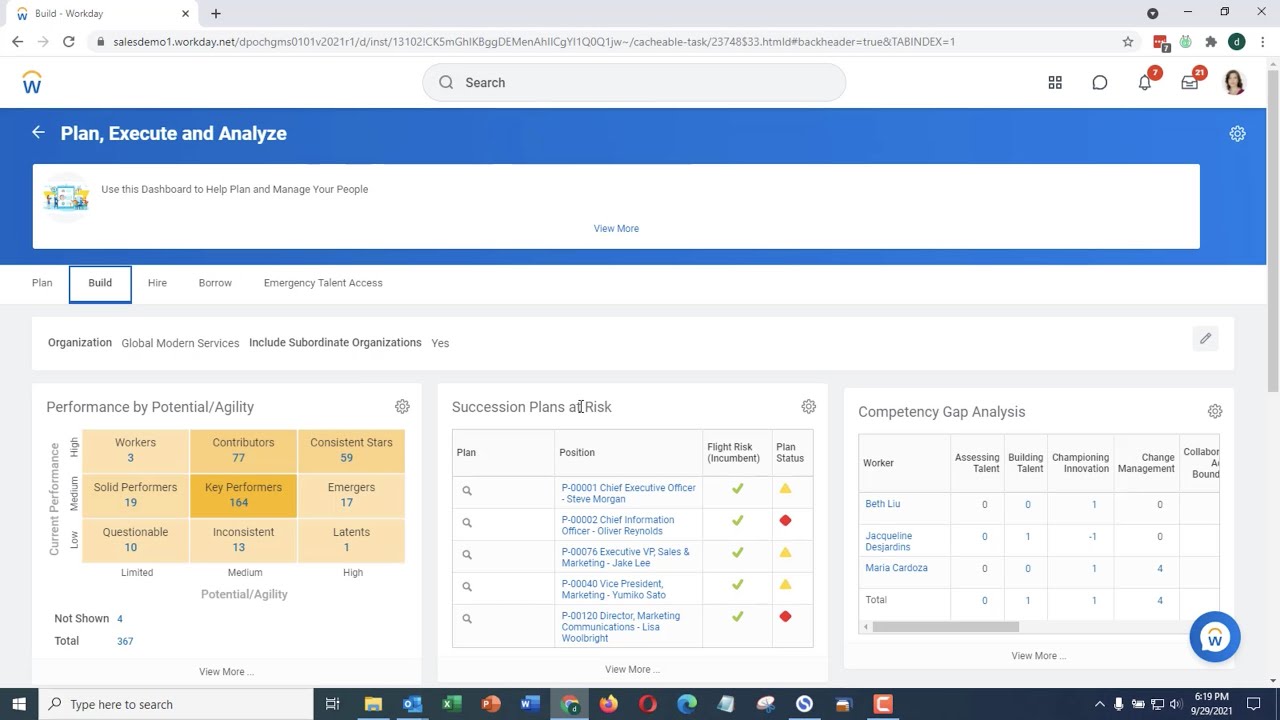Click the Workday search field
The height and width of the screenshot is (720, 1280).
(634, 83)
